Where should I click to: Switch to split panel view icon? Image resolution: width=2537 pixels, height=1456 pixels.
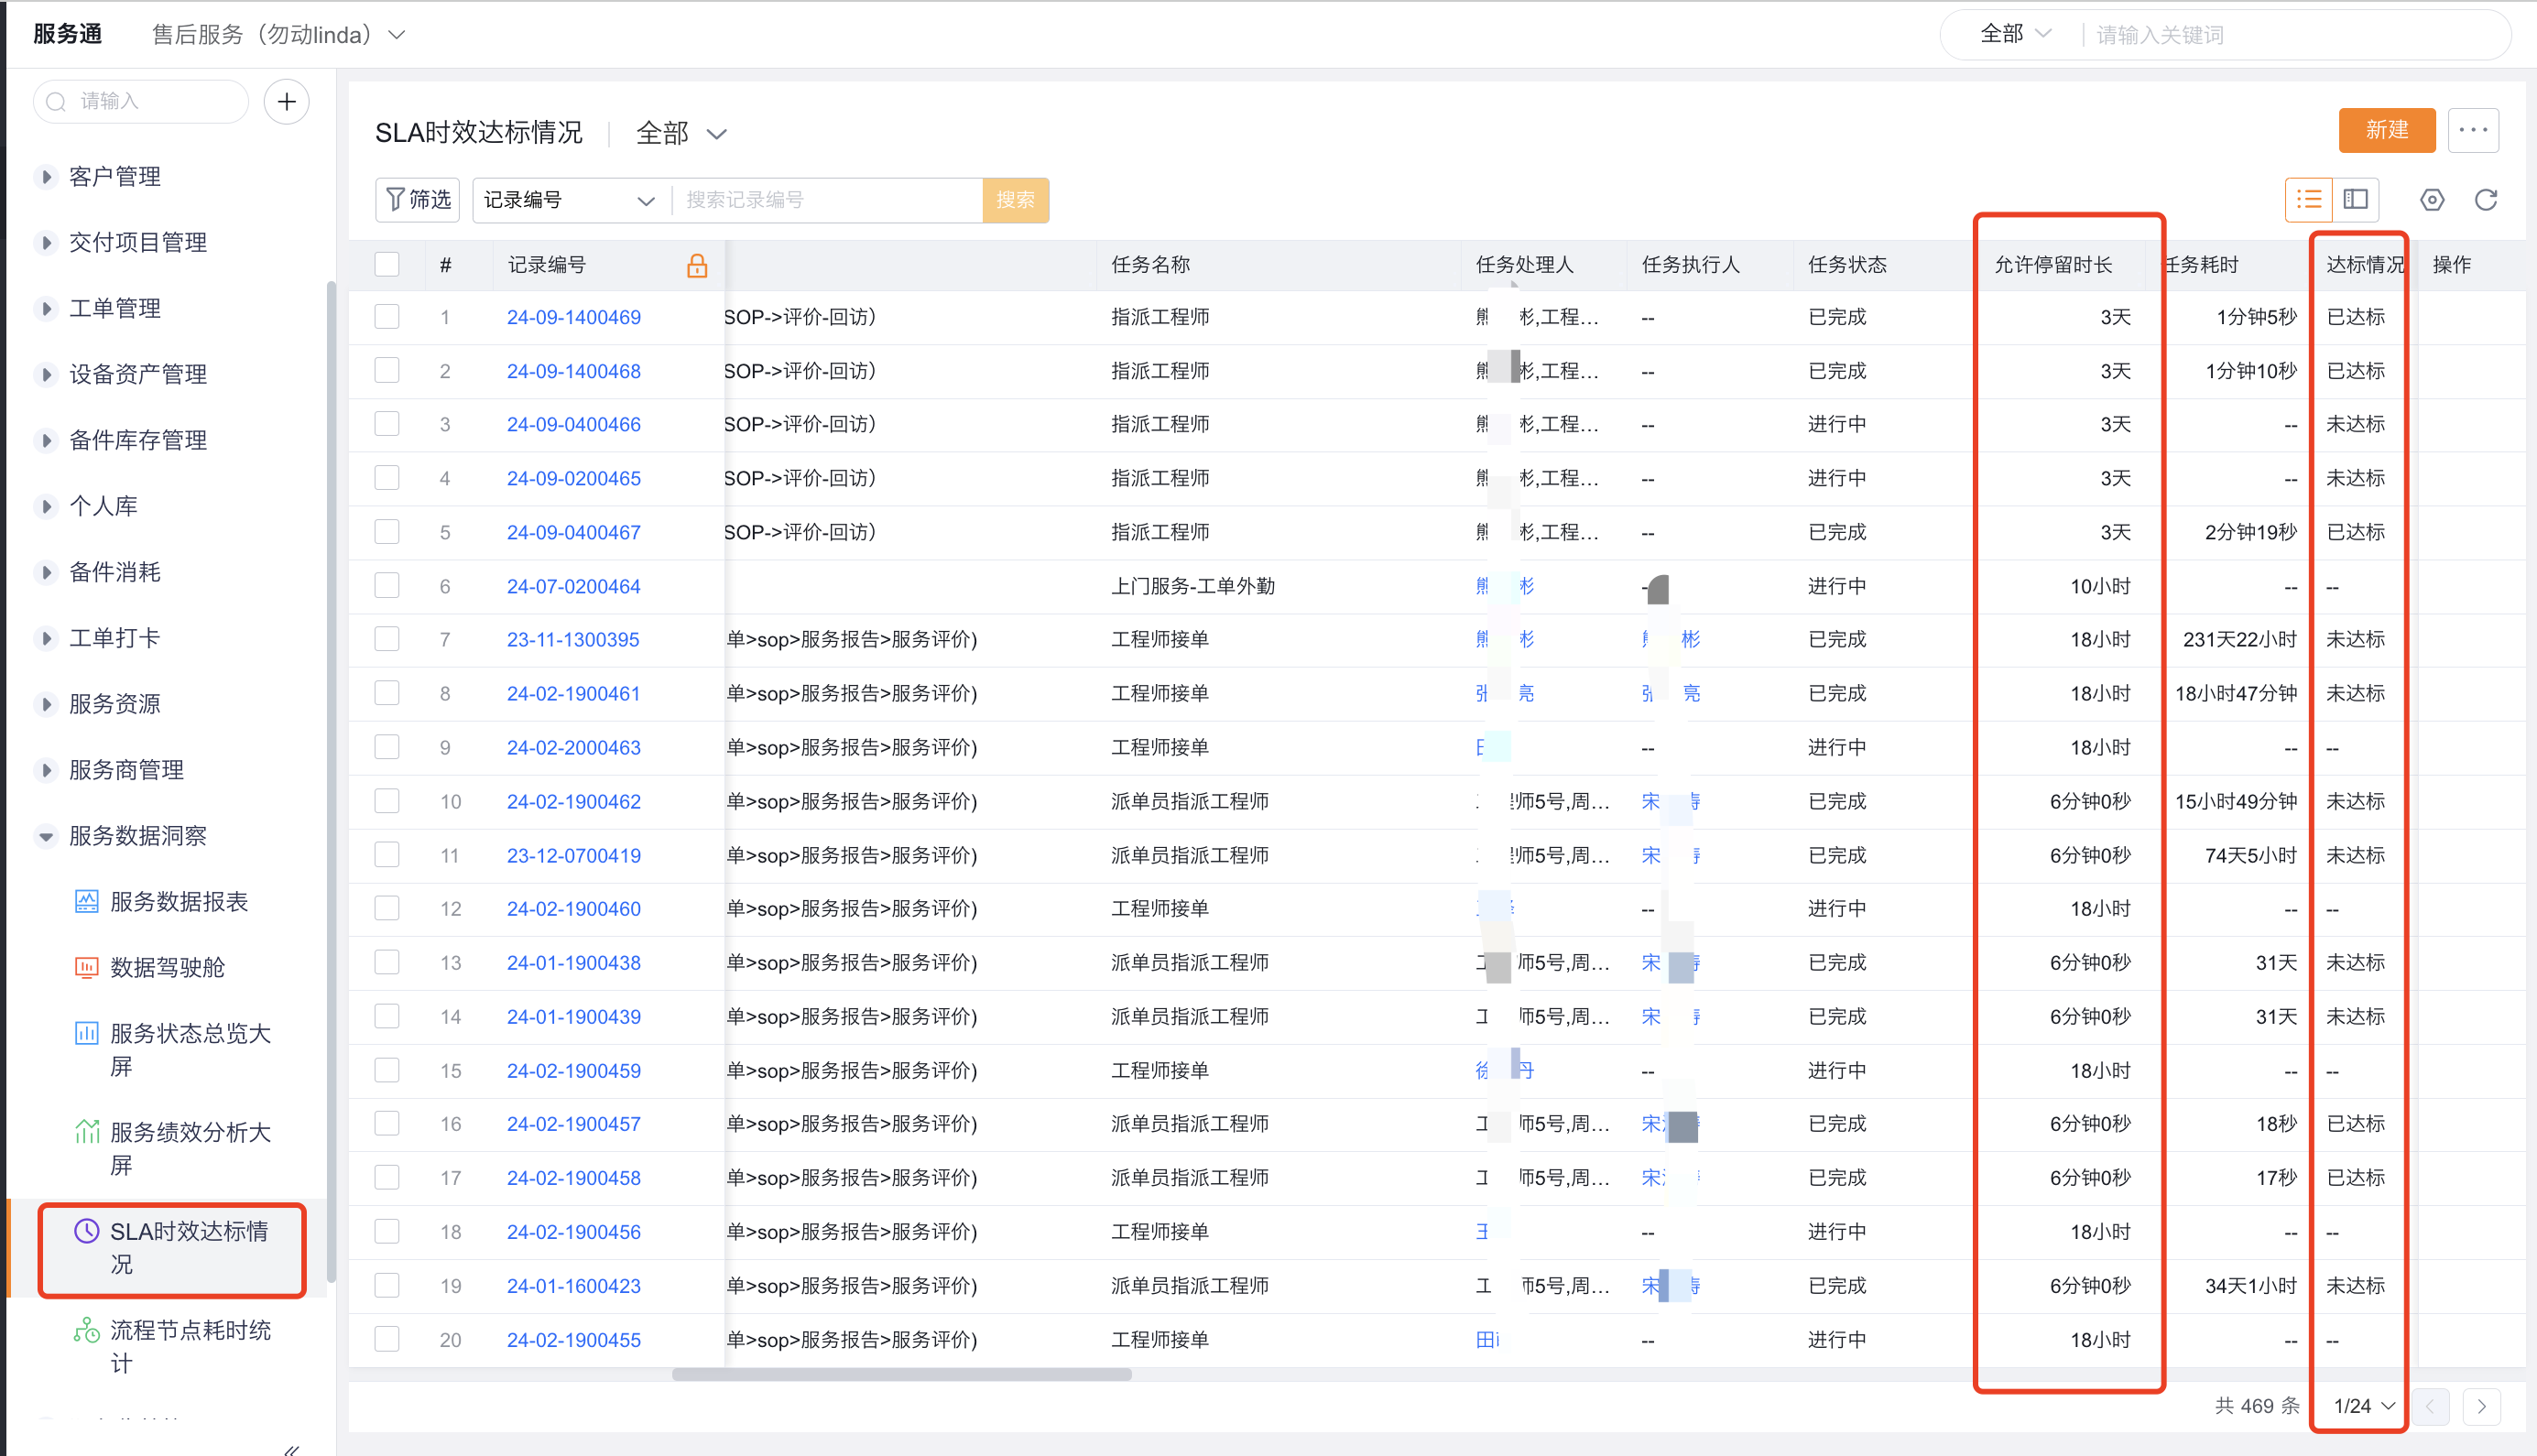pos(2356,200)
